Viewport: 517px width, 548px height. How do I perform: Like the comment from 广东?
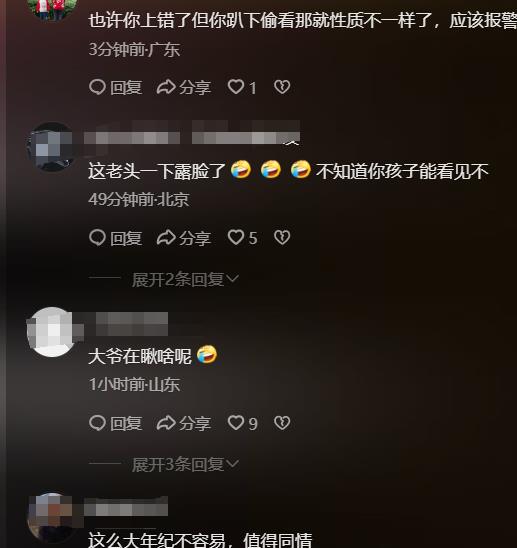tap(242, 87)
